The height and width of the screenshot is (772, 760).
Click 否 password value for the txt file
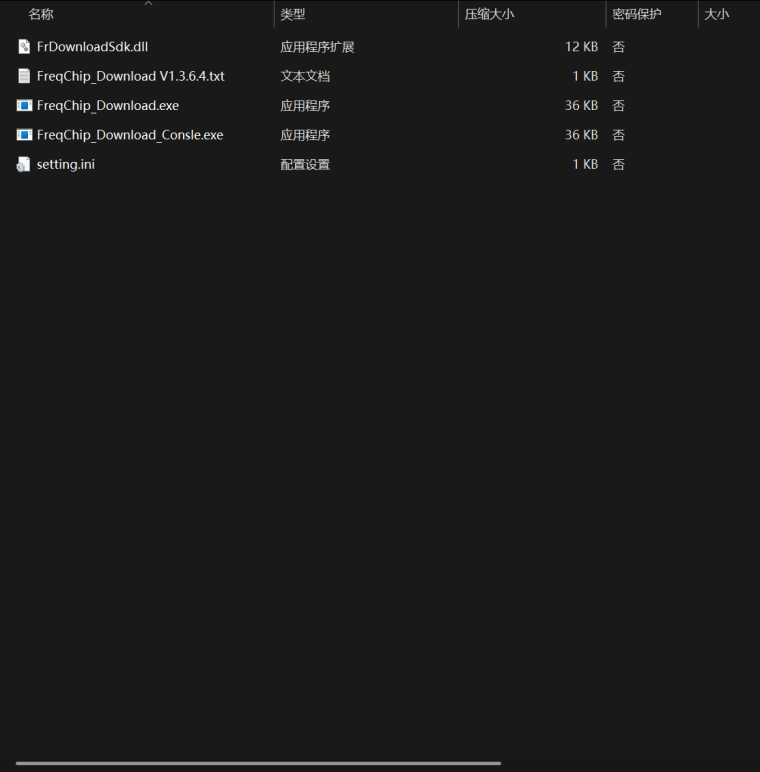pos(618,76)
